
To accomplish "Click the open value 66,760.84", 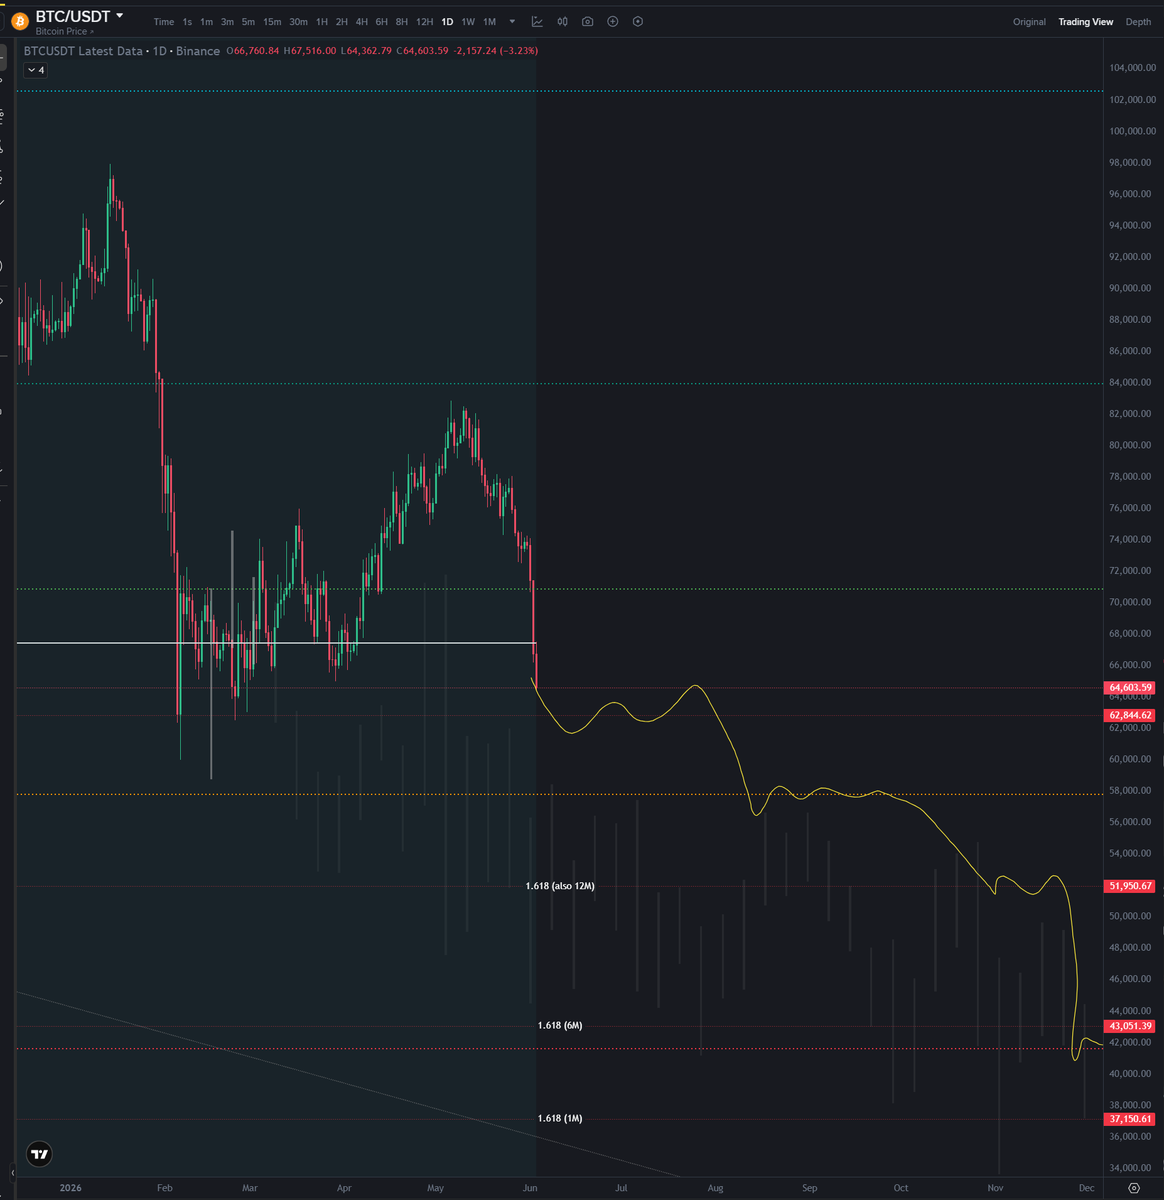I will [255, 51].
